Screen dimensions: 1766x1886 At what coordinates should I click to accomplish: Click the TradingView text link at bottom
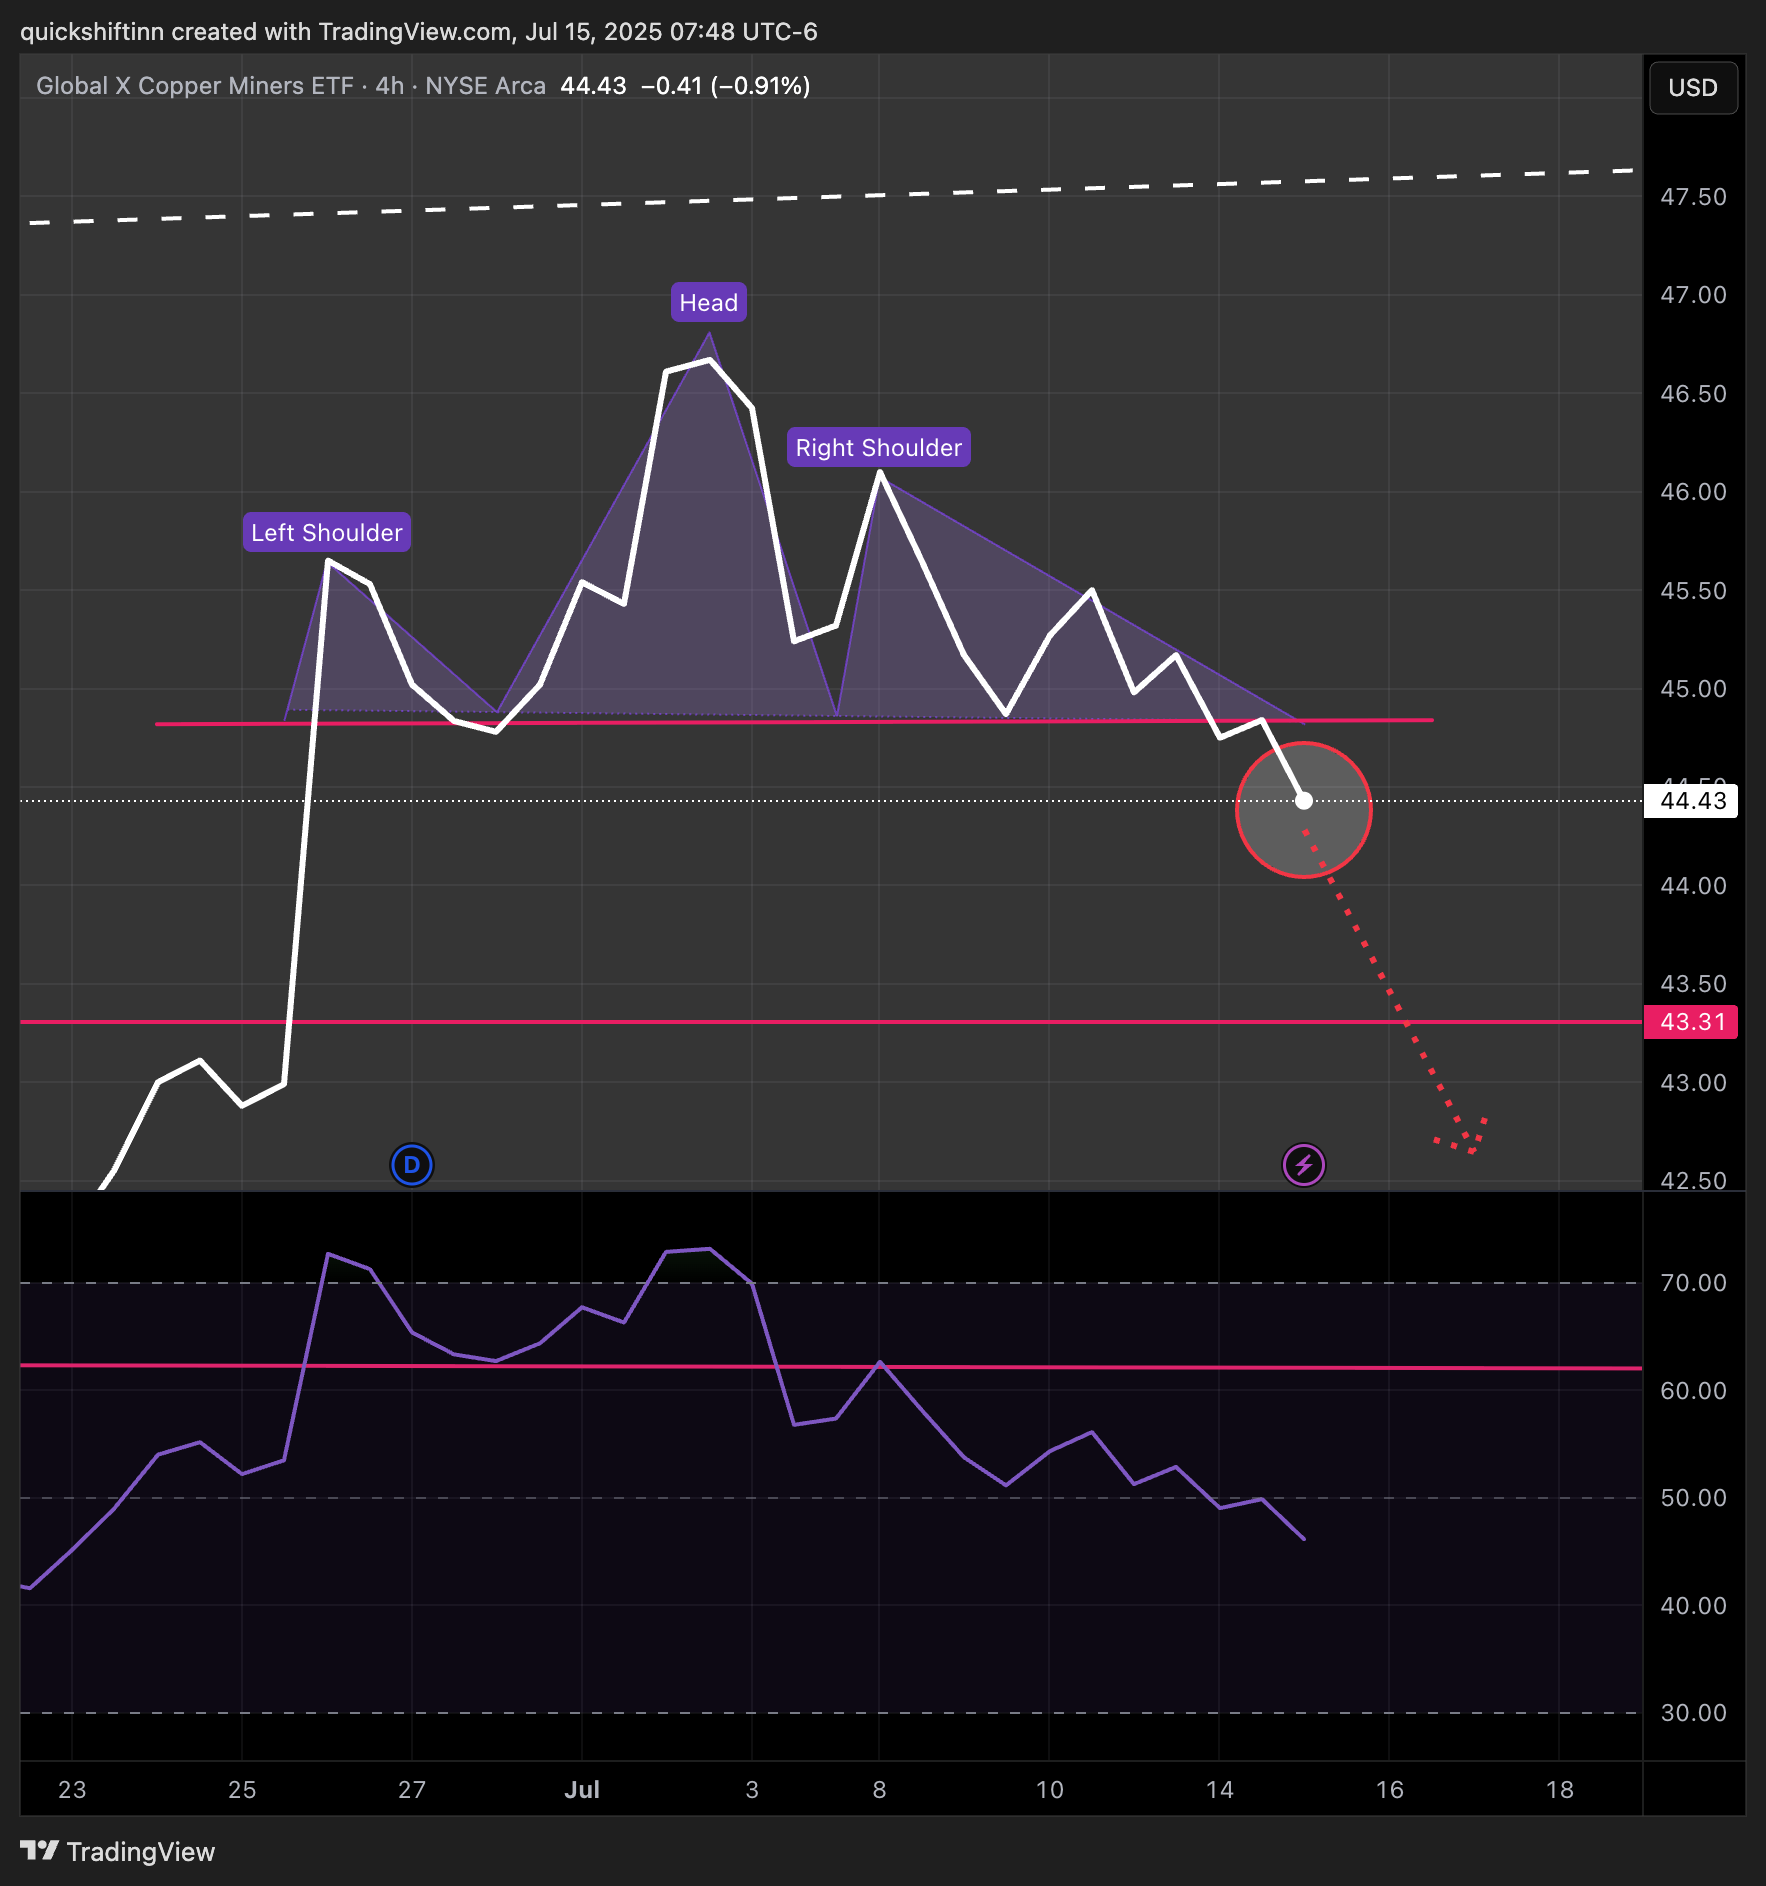pyautogui.click(x=141, y=1852)
